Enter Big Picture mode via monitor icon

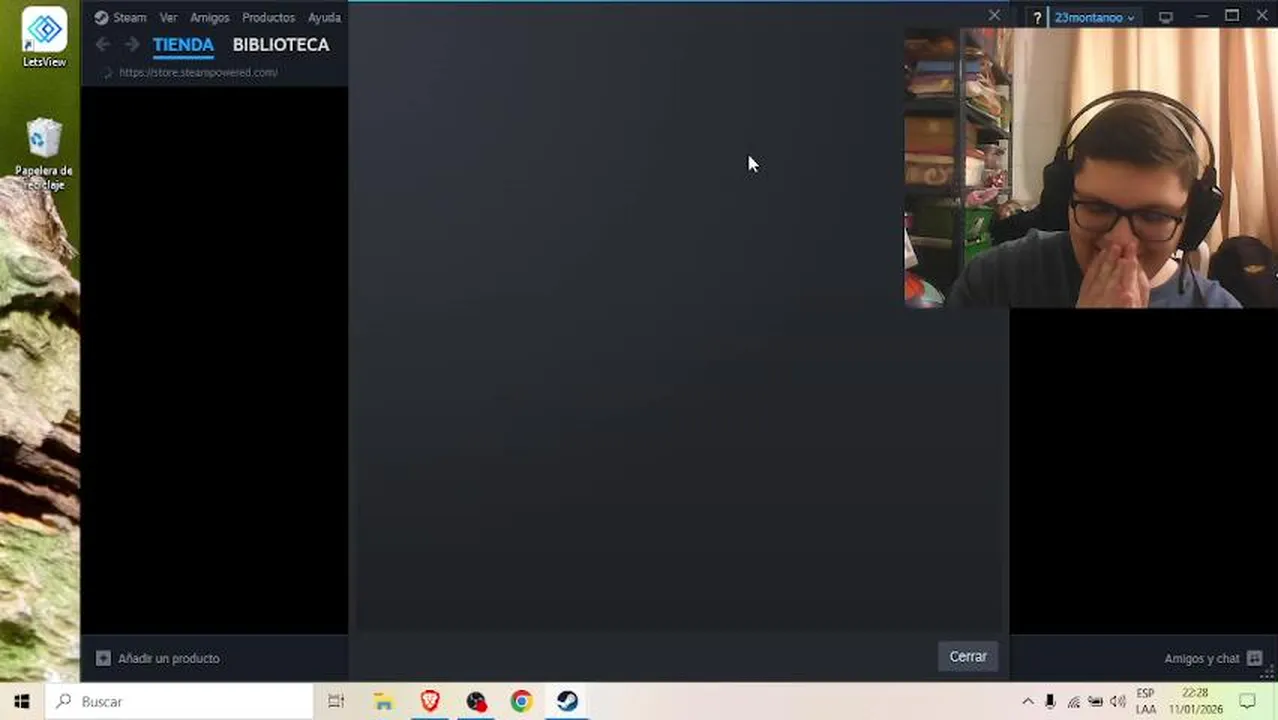point(1166,17)
